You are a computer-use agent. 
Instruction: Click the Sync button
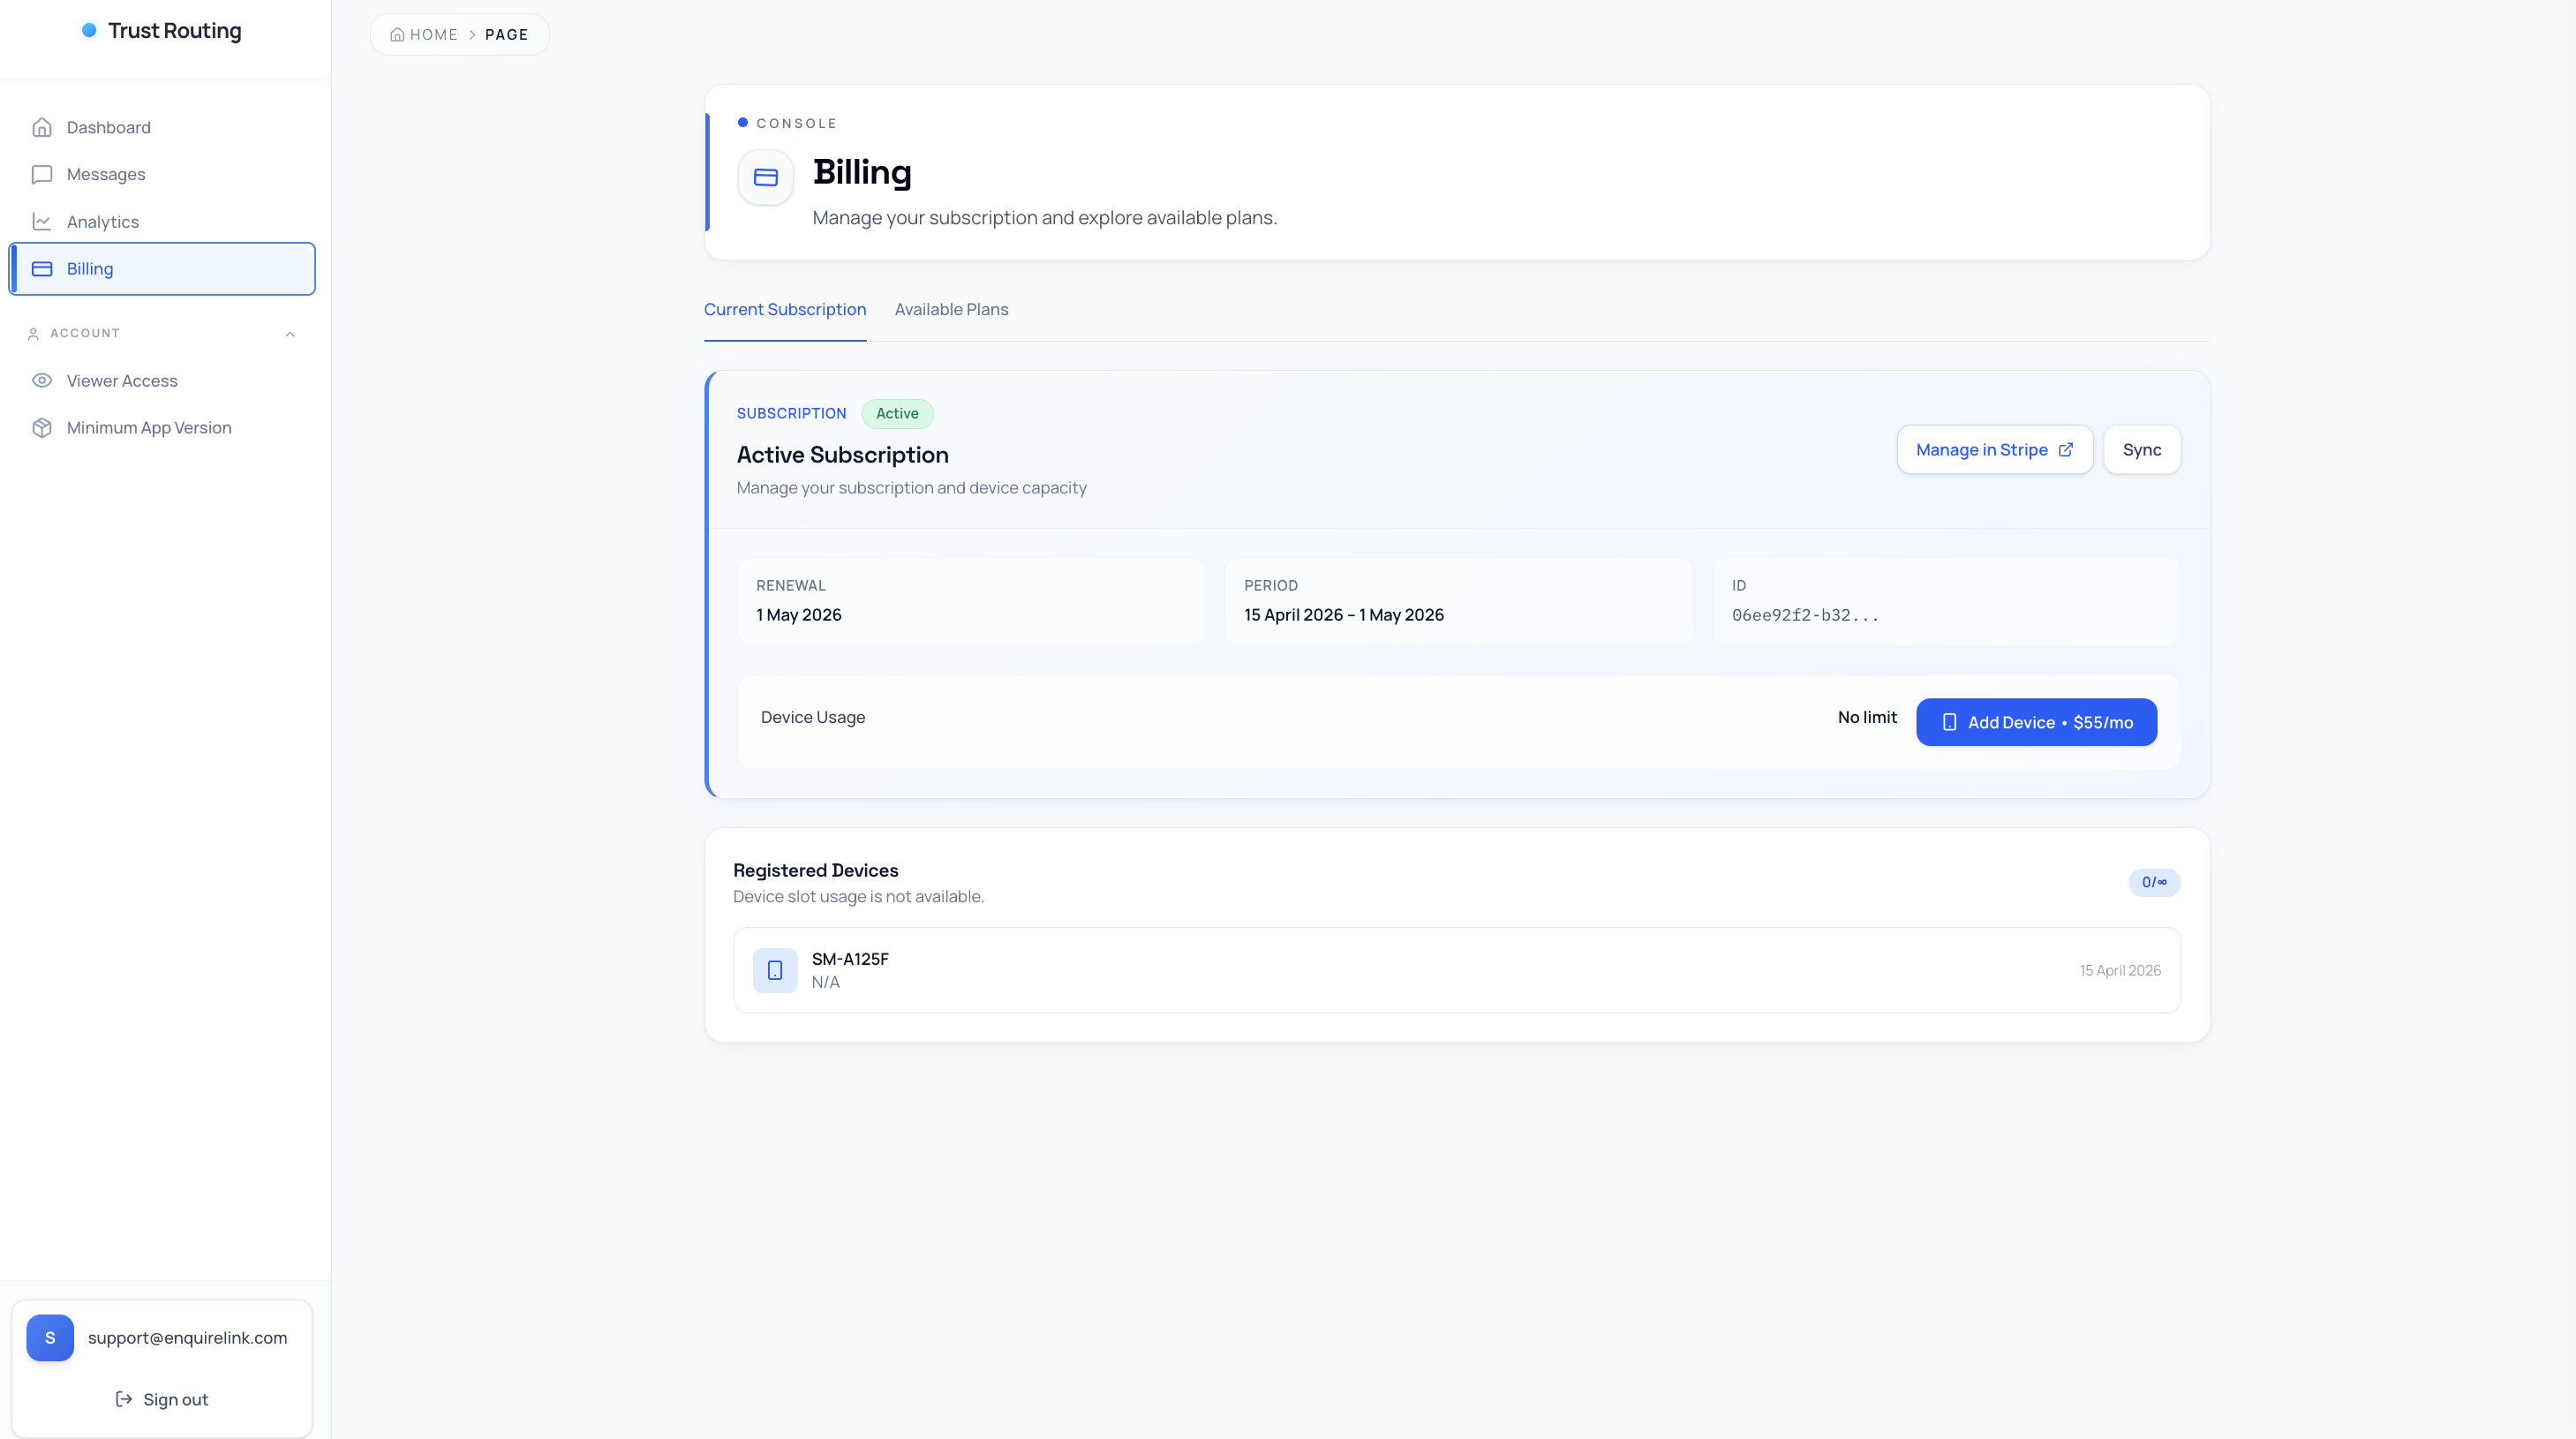coord(2142,449)
